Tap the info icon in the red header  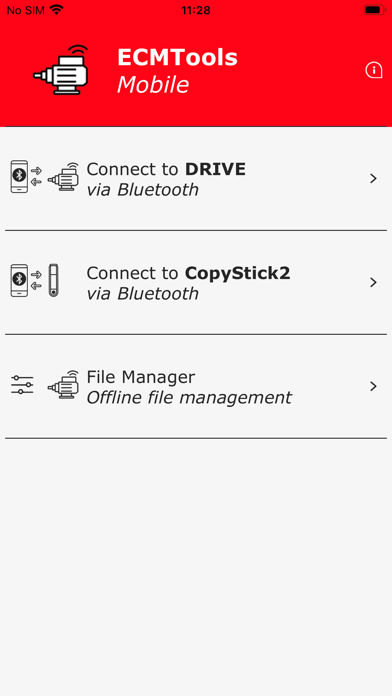pos(374,70)
